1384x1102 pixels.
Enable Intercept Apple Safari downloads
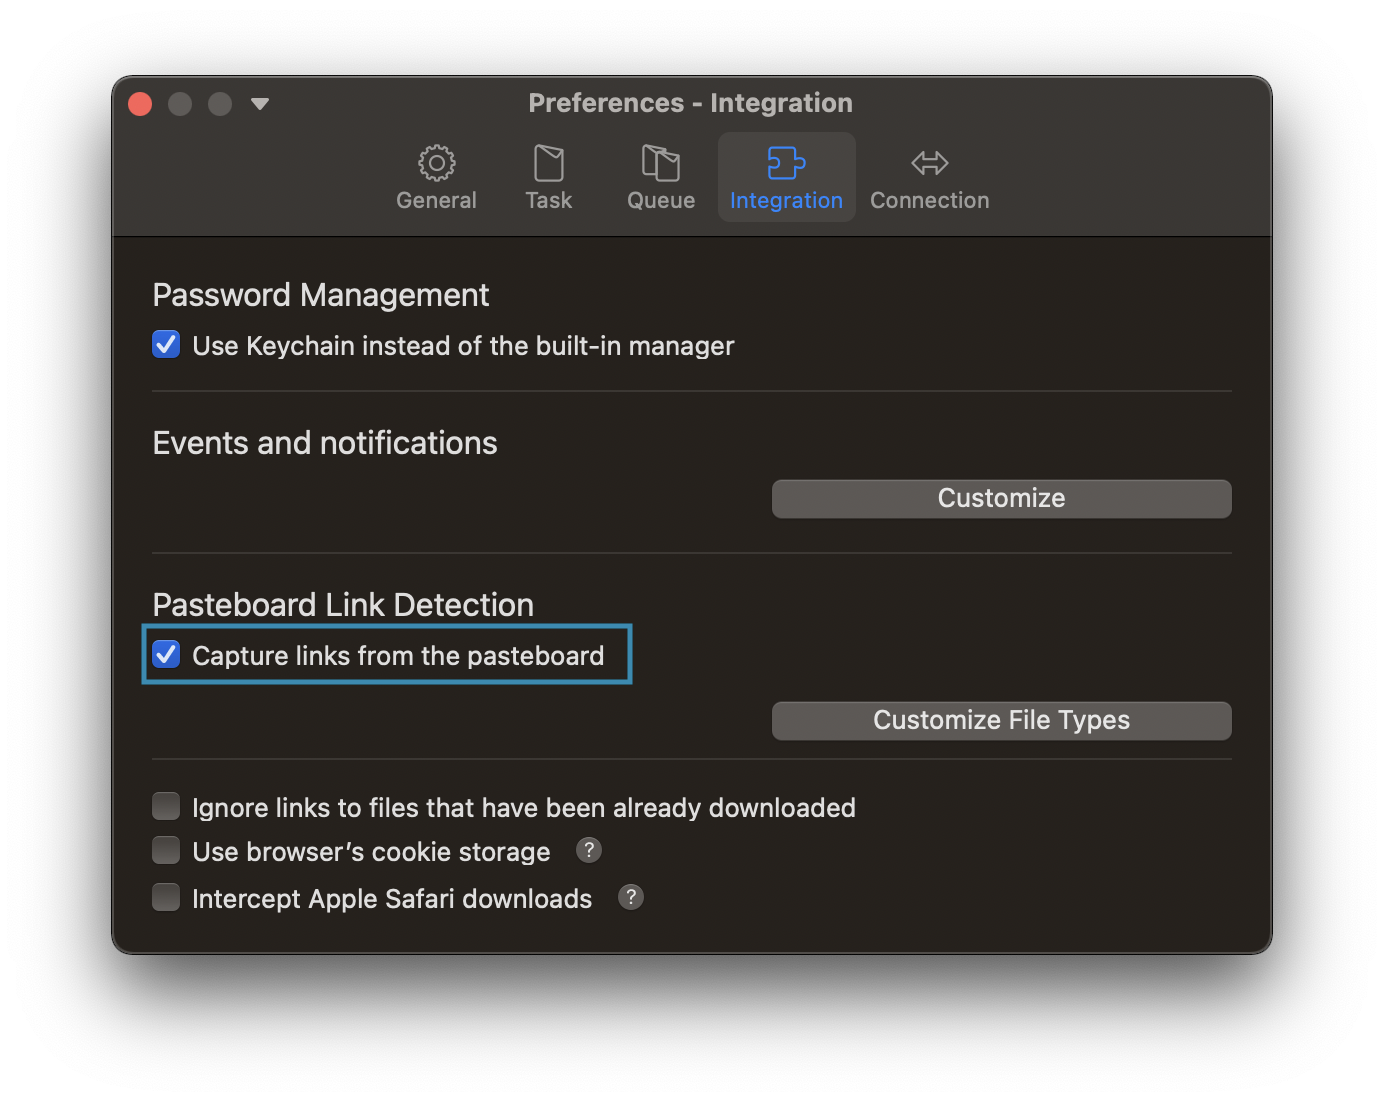pyautogui.click(x=166, y=897)
